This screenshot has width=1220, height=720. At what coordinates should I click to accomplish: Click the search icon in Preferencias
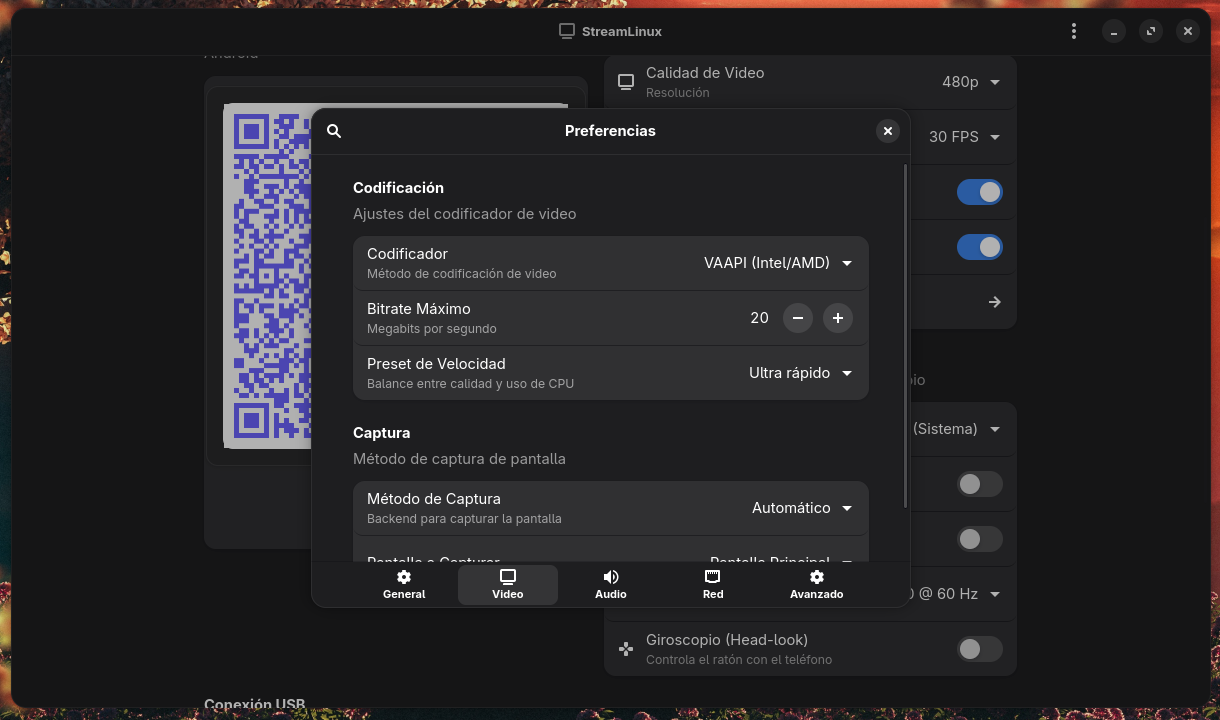click(x=334, y=131)
